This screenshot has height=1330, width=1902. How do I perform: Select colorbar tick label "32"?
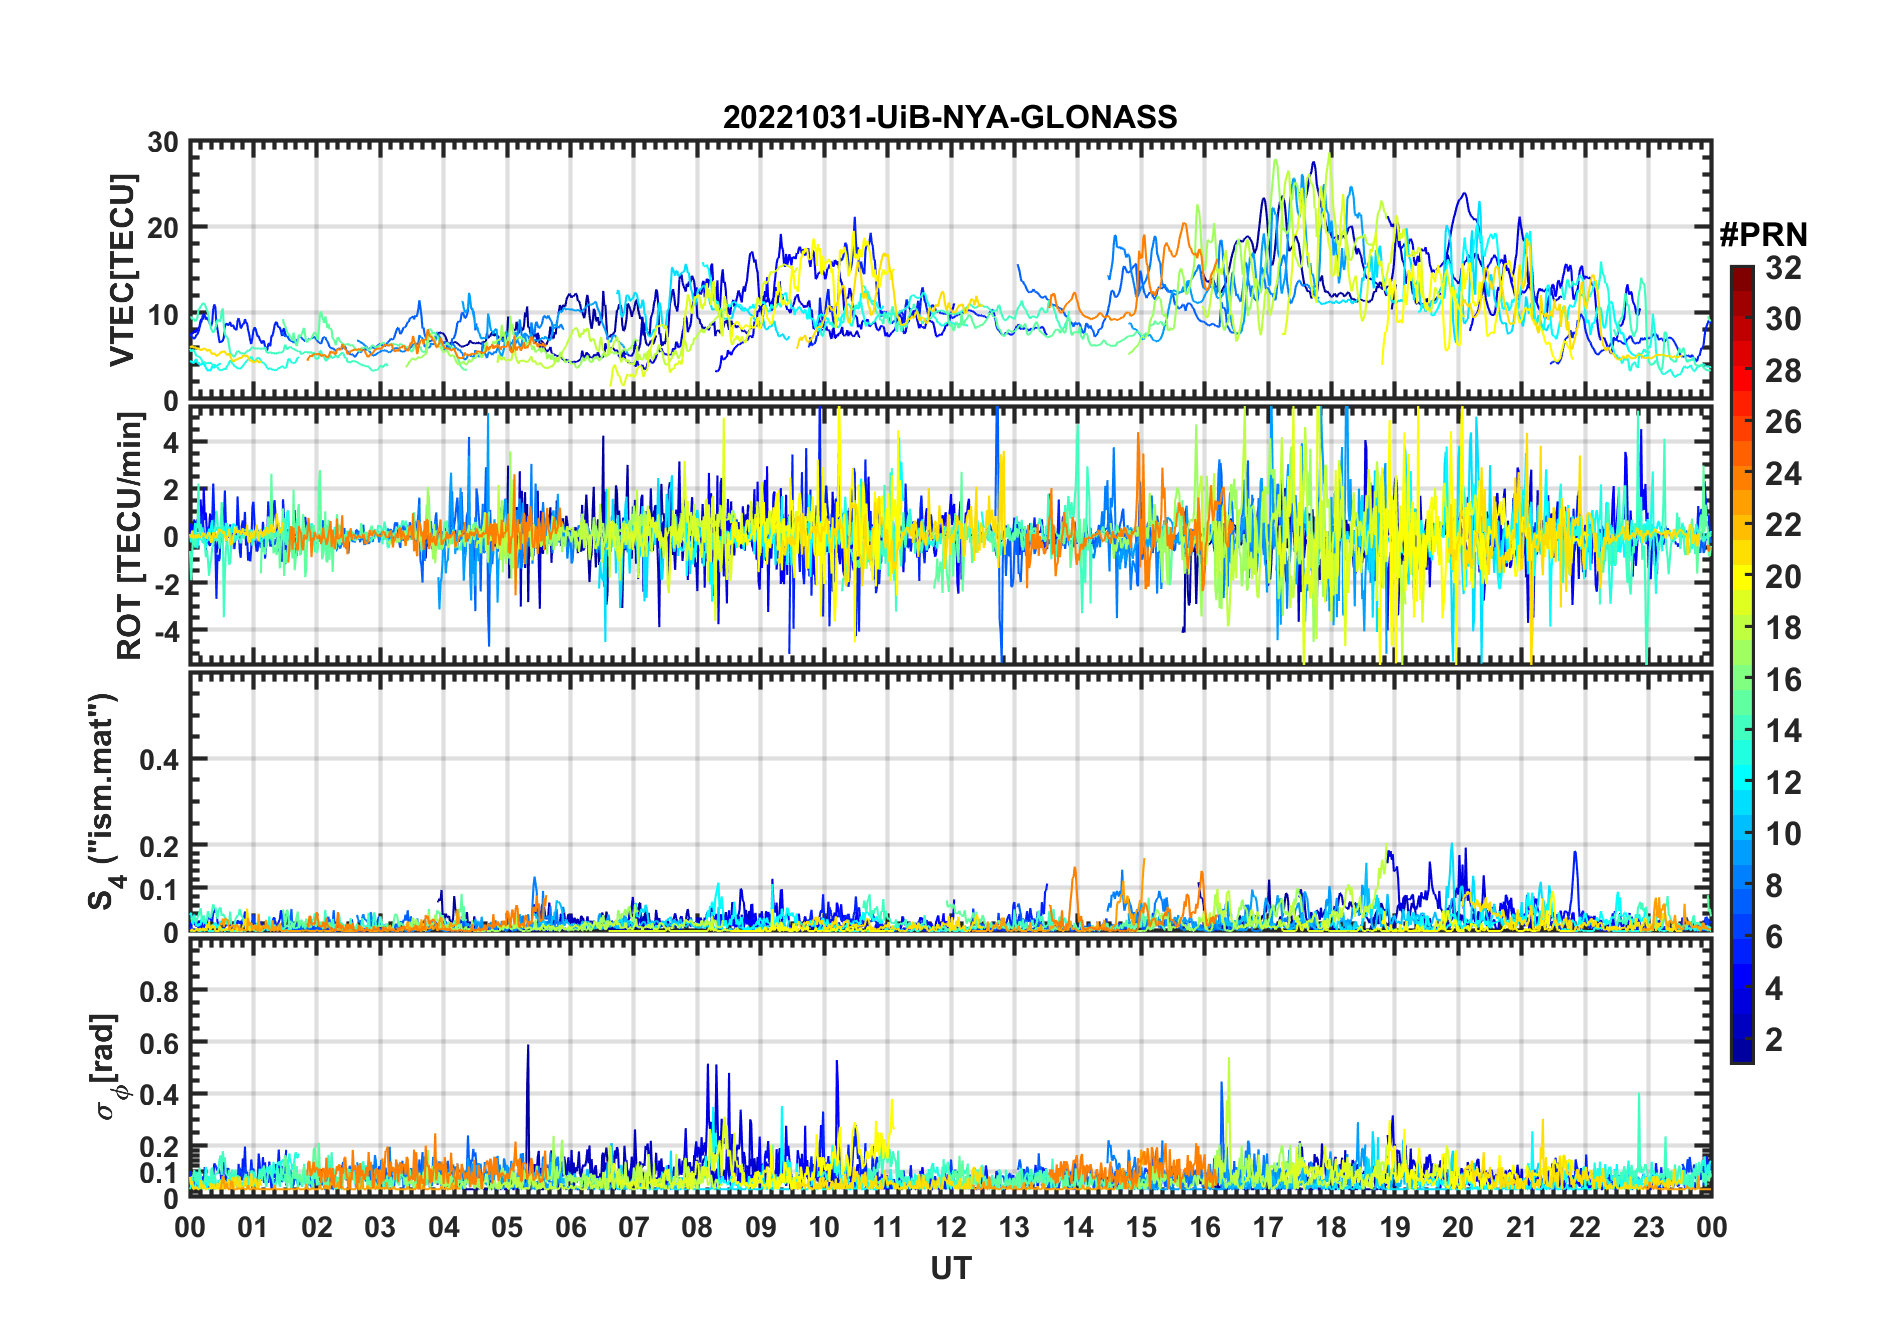pyautogui.click(x=1783, y=268)
